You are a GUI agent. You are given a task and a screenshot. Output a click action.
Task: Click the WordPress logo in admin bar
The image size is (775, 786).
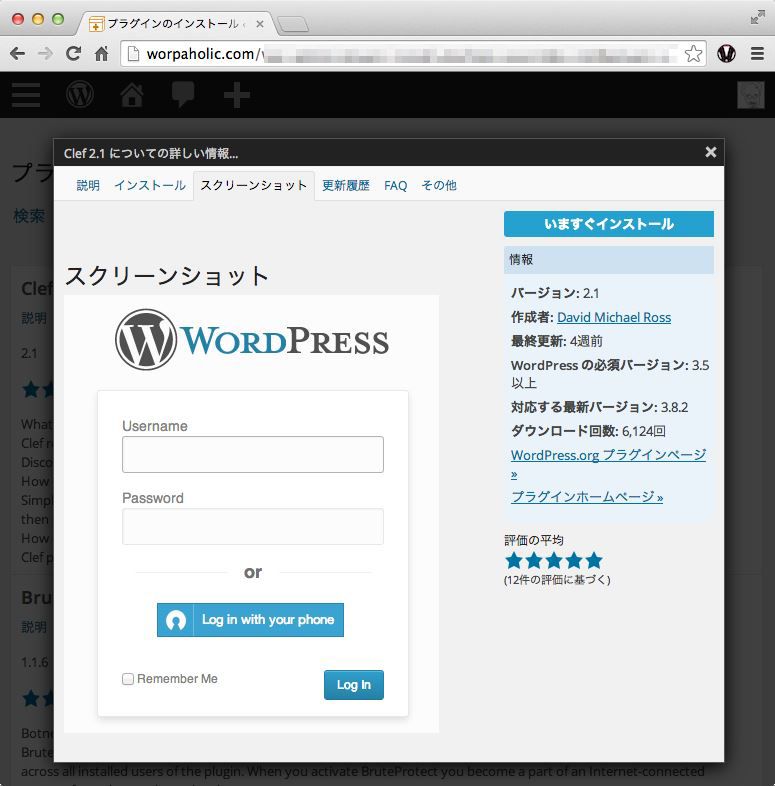pyautogui.click(x=80, y=94)
